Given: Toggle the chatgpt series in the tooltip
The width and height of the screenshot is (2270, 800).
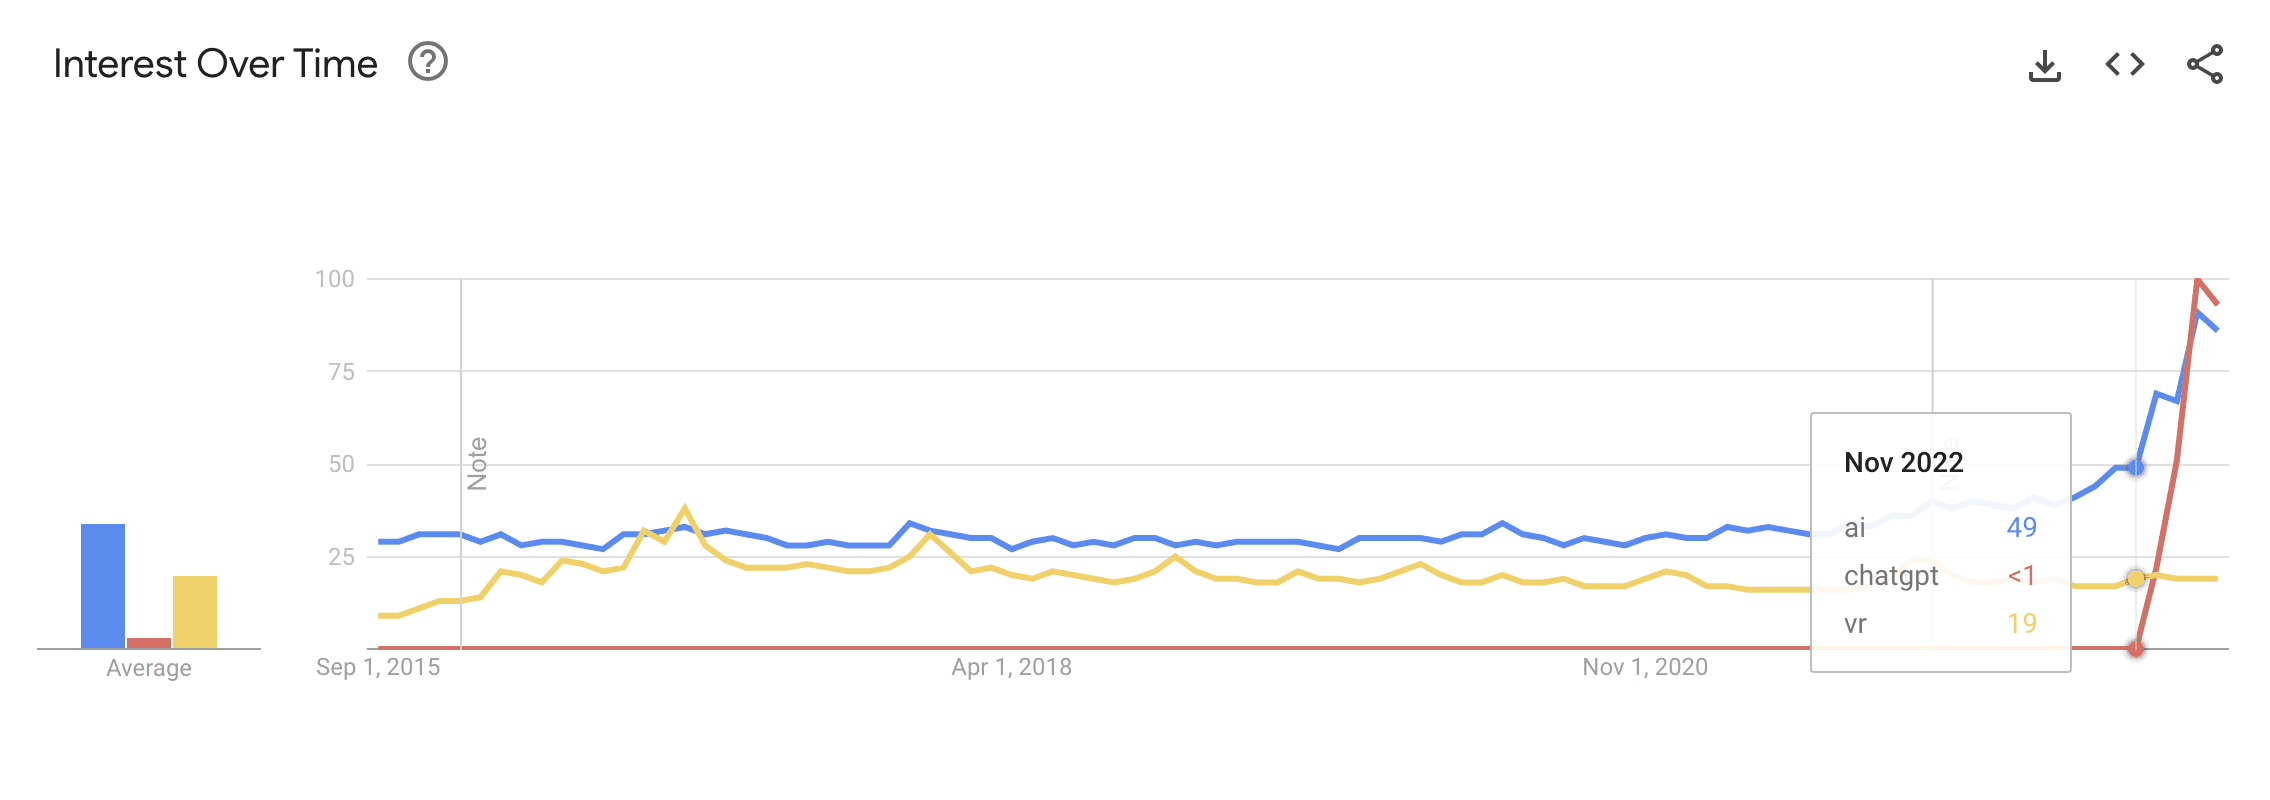Looking at the screenshot, I should pos(1890,575).
